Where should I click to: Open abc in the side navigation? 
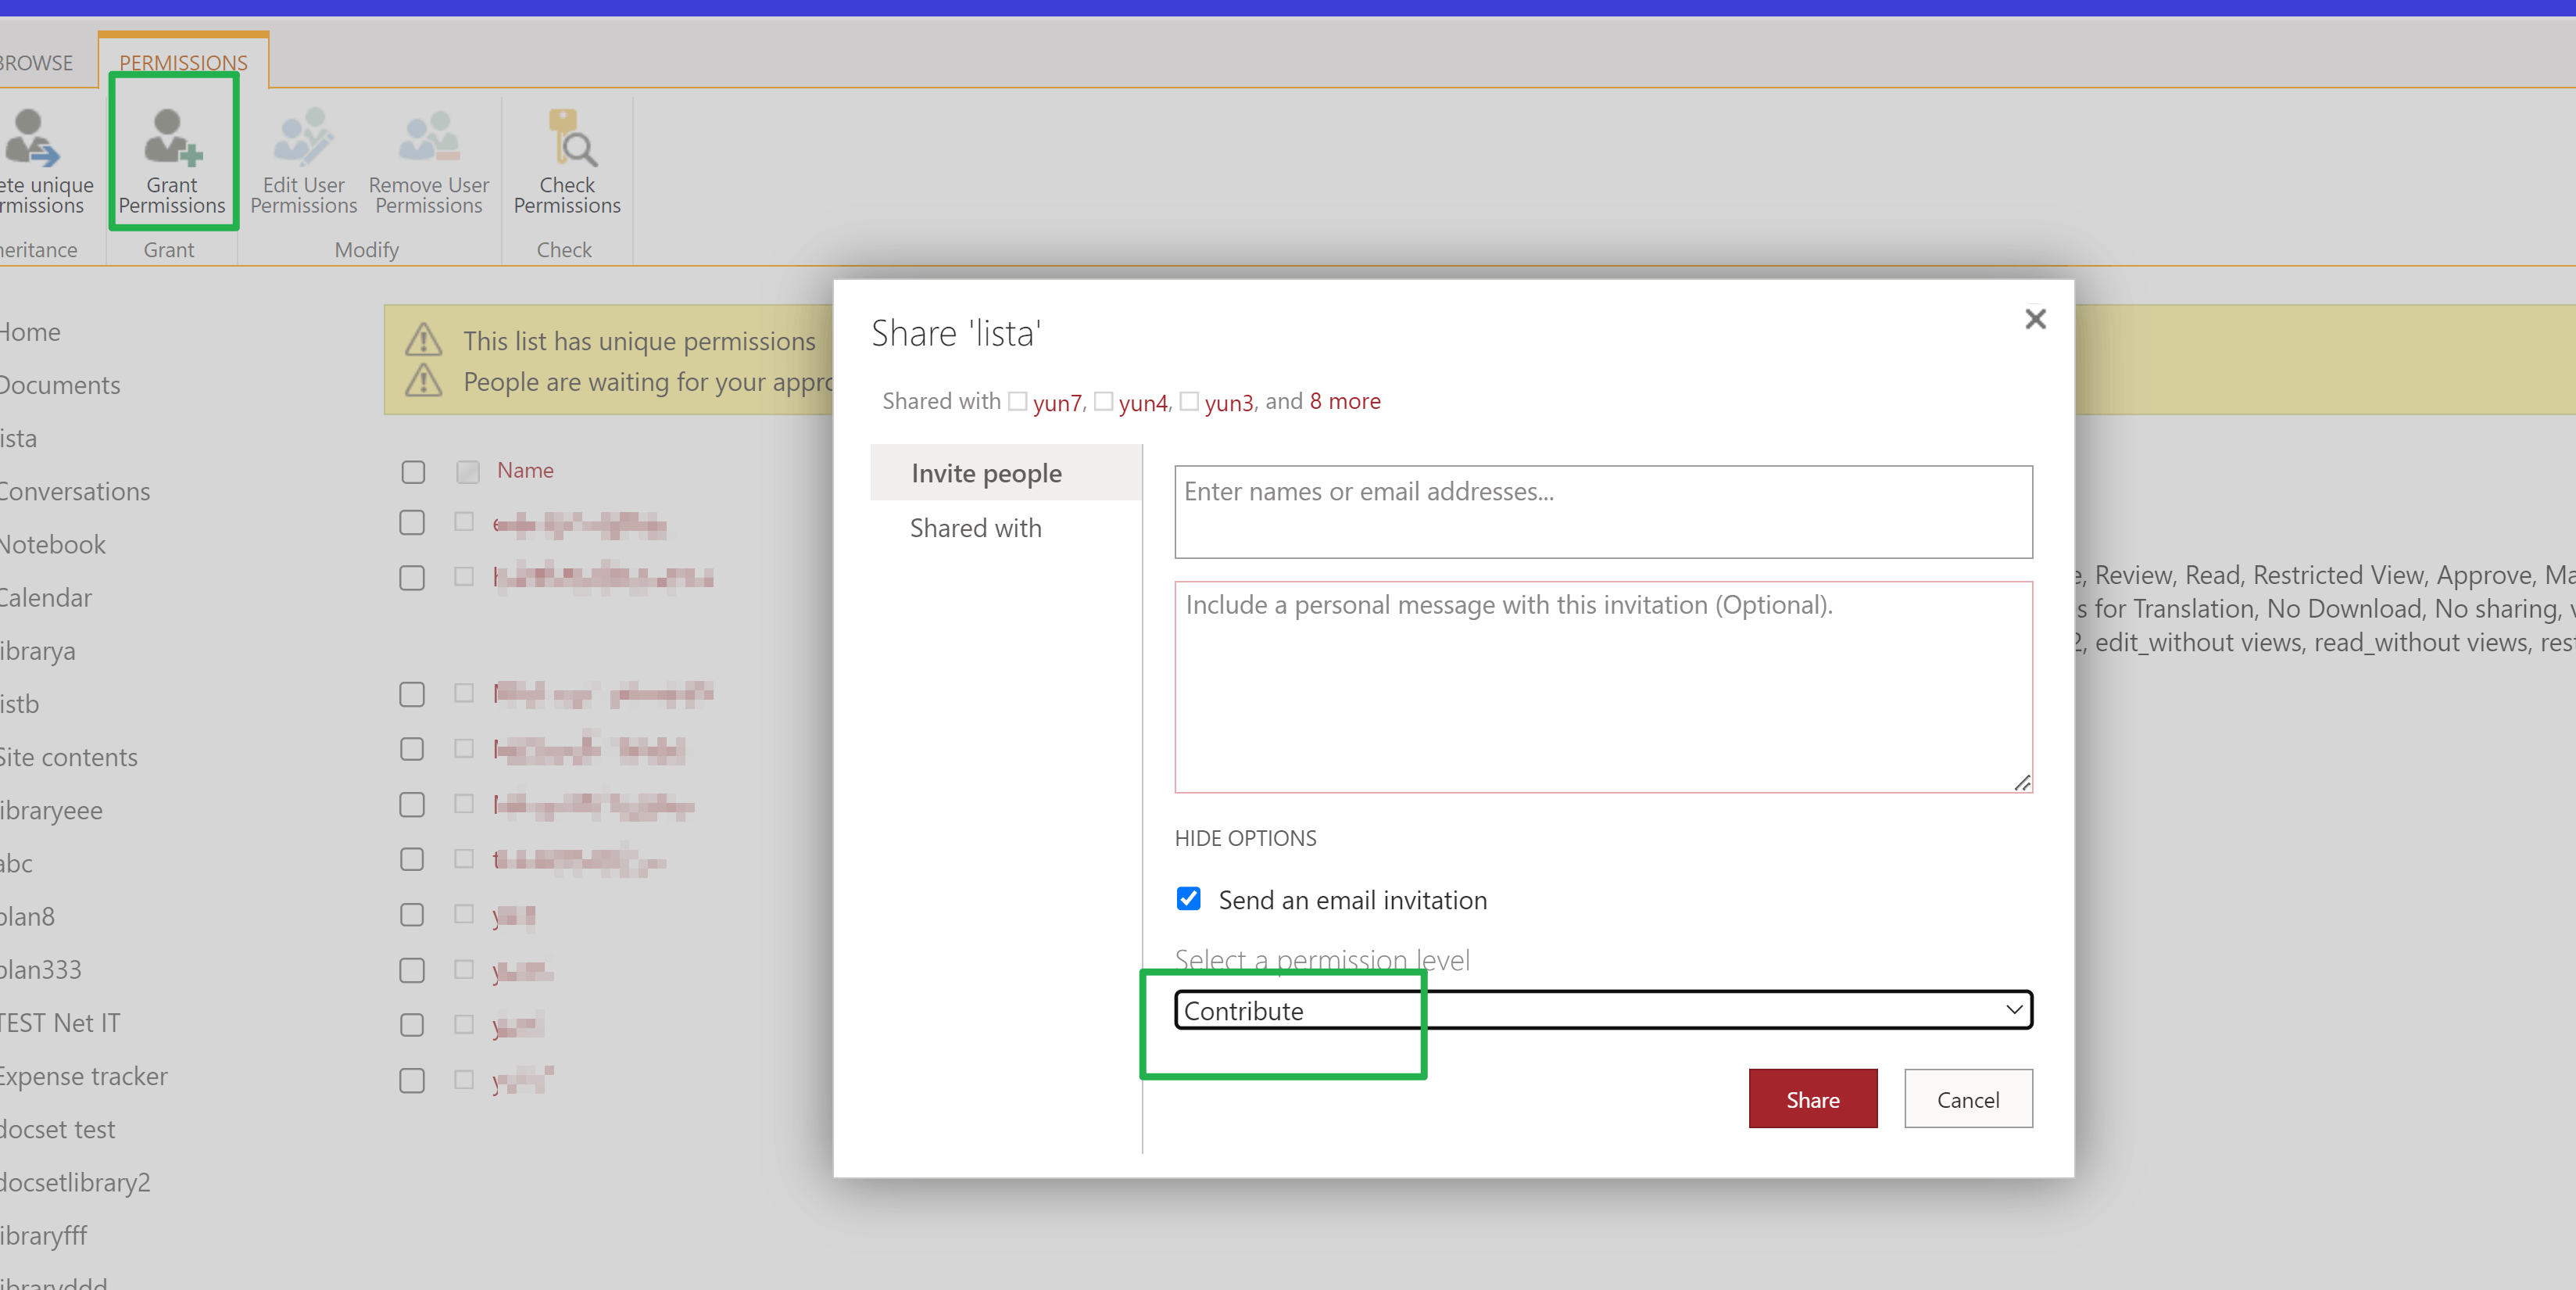16,863
